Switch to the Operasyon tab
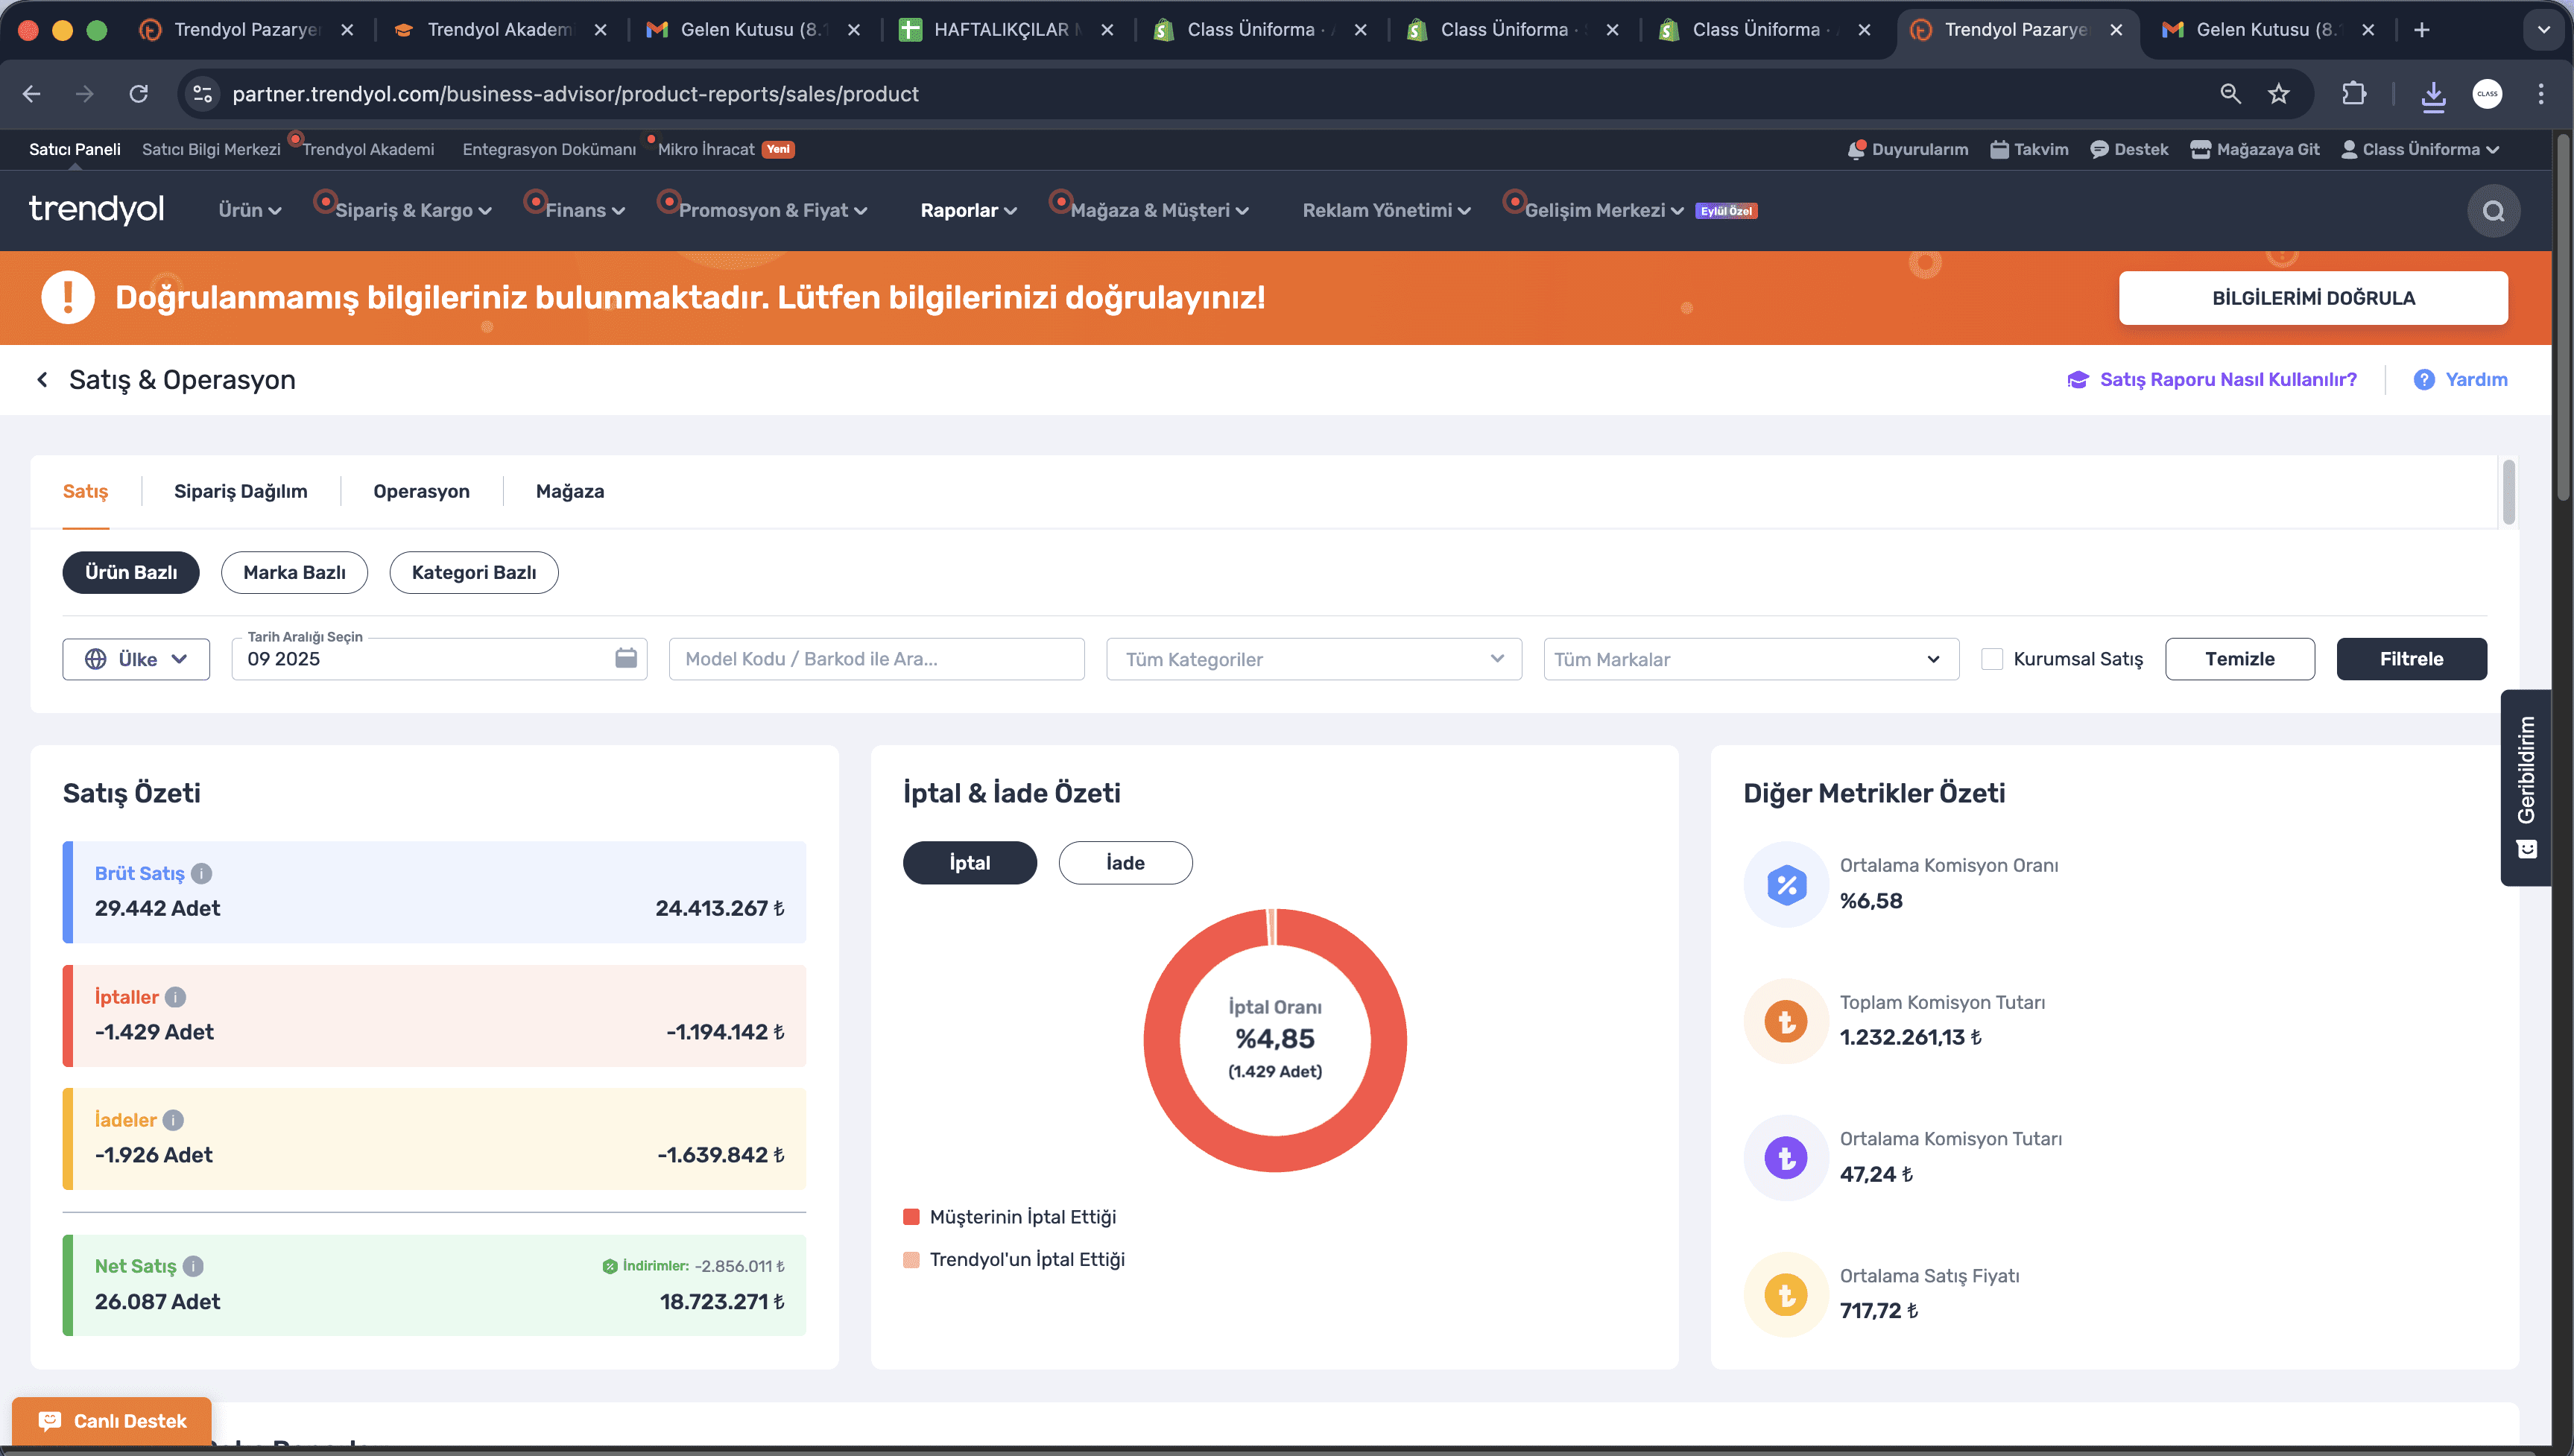The height and width of the screenshot is (1456, 2574). click(421, 491)
